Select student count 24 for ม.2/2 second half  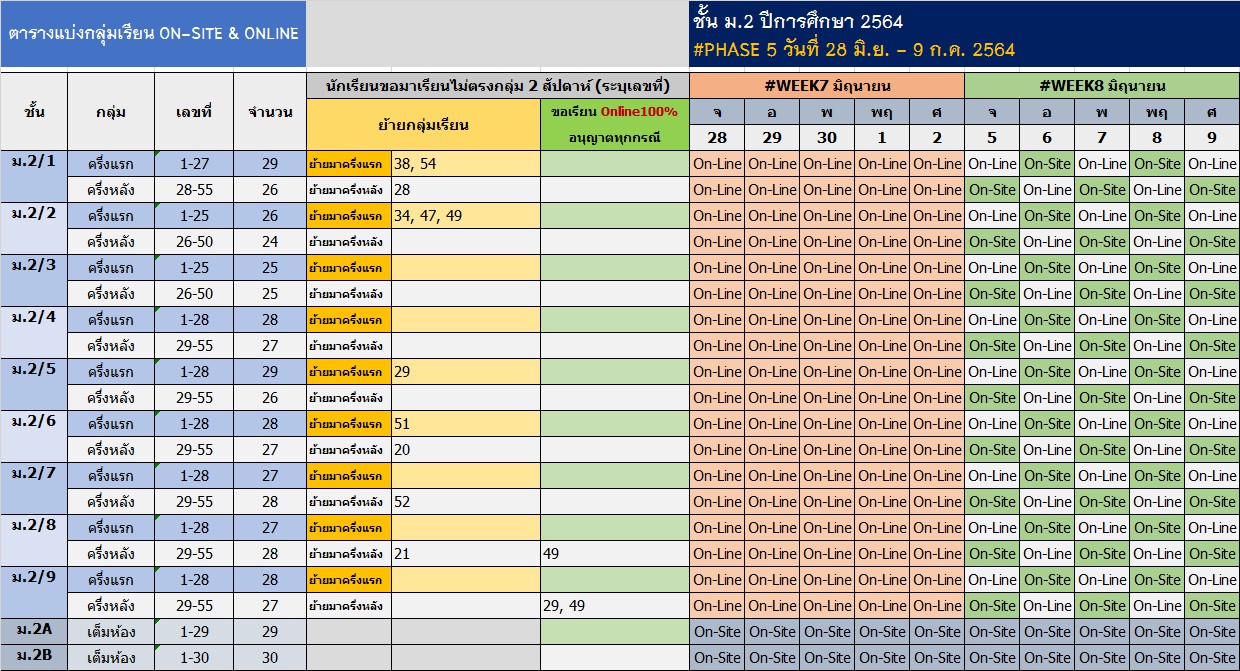[270, 241]
